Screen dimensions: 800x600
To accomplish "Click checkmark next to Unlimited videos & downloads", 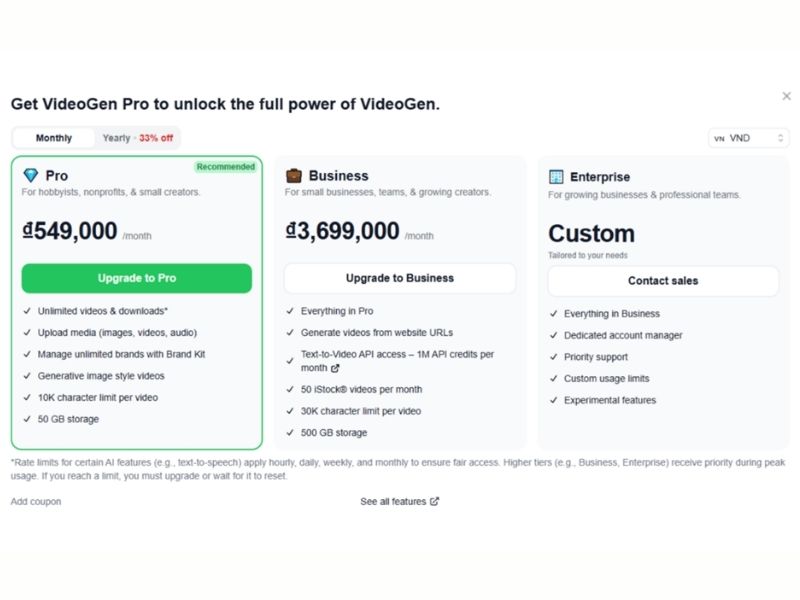I will 28,311.
